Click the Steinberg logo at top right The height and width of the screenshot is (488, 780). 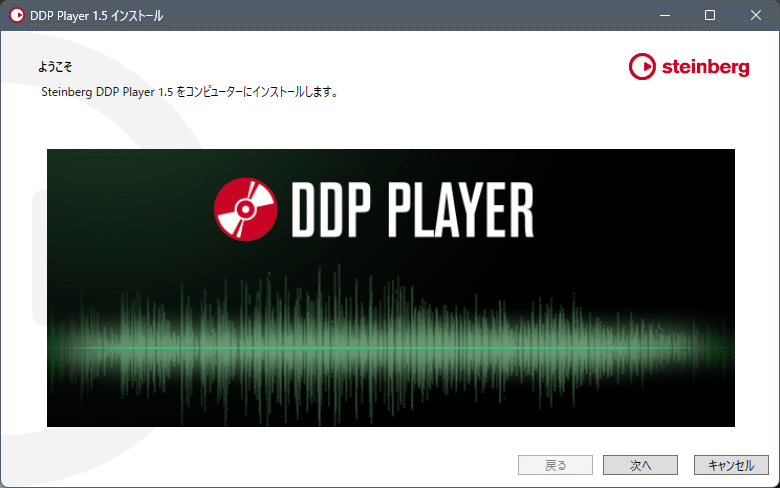[689, 67]
